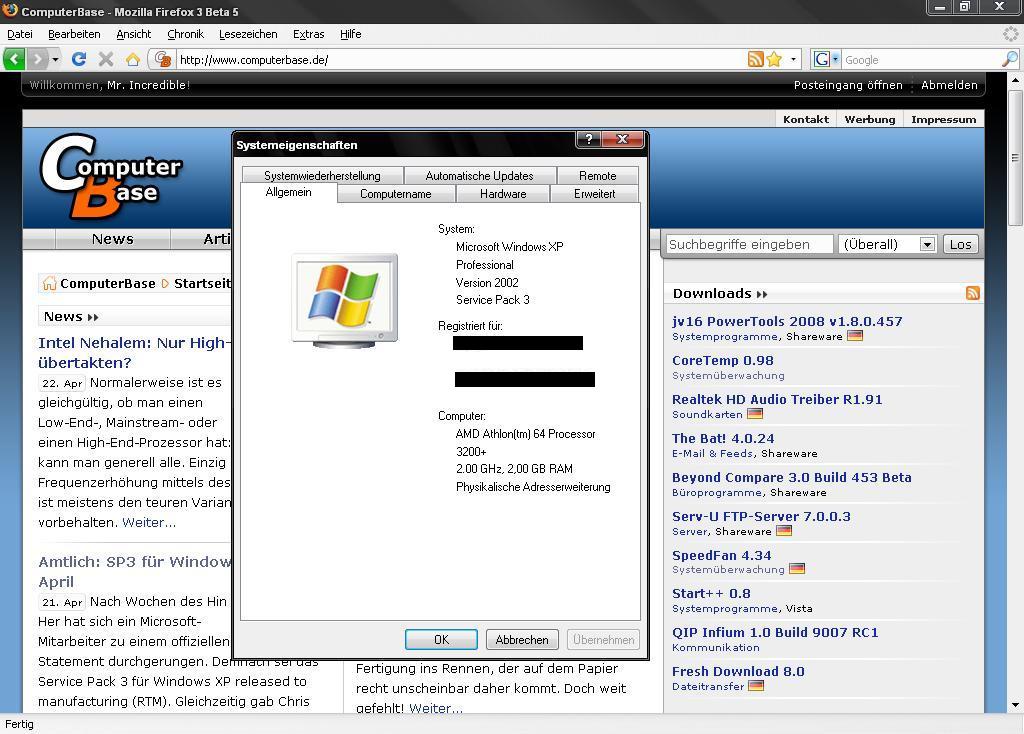Click the stop loading X icon

click(x=106, y=59)
